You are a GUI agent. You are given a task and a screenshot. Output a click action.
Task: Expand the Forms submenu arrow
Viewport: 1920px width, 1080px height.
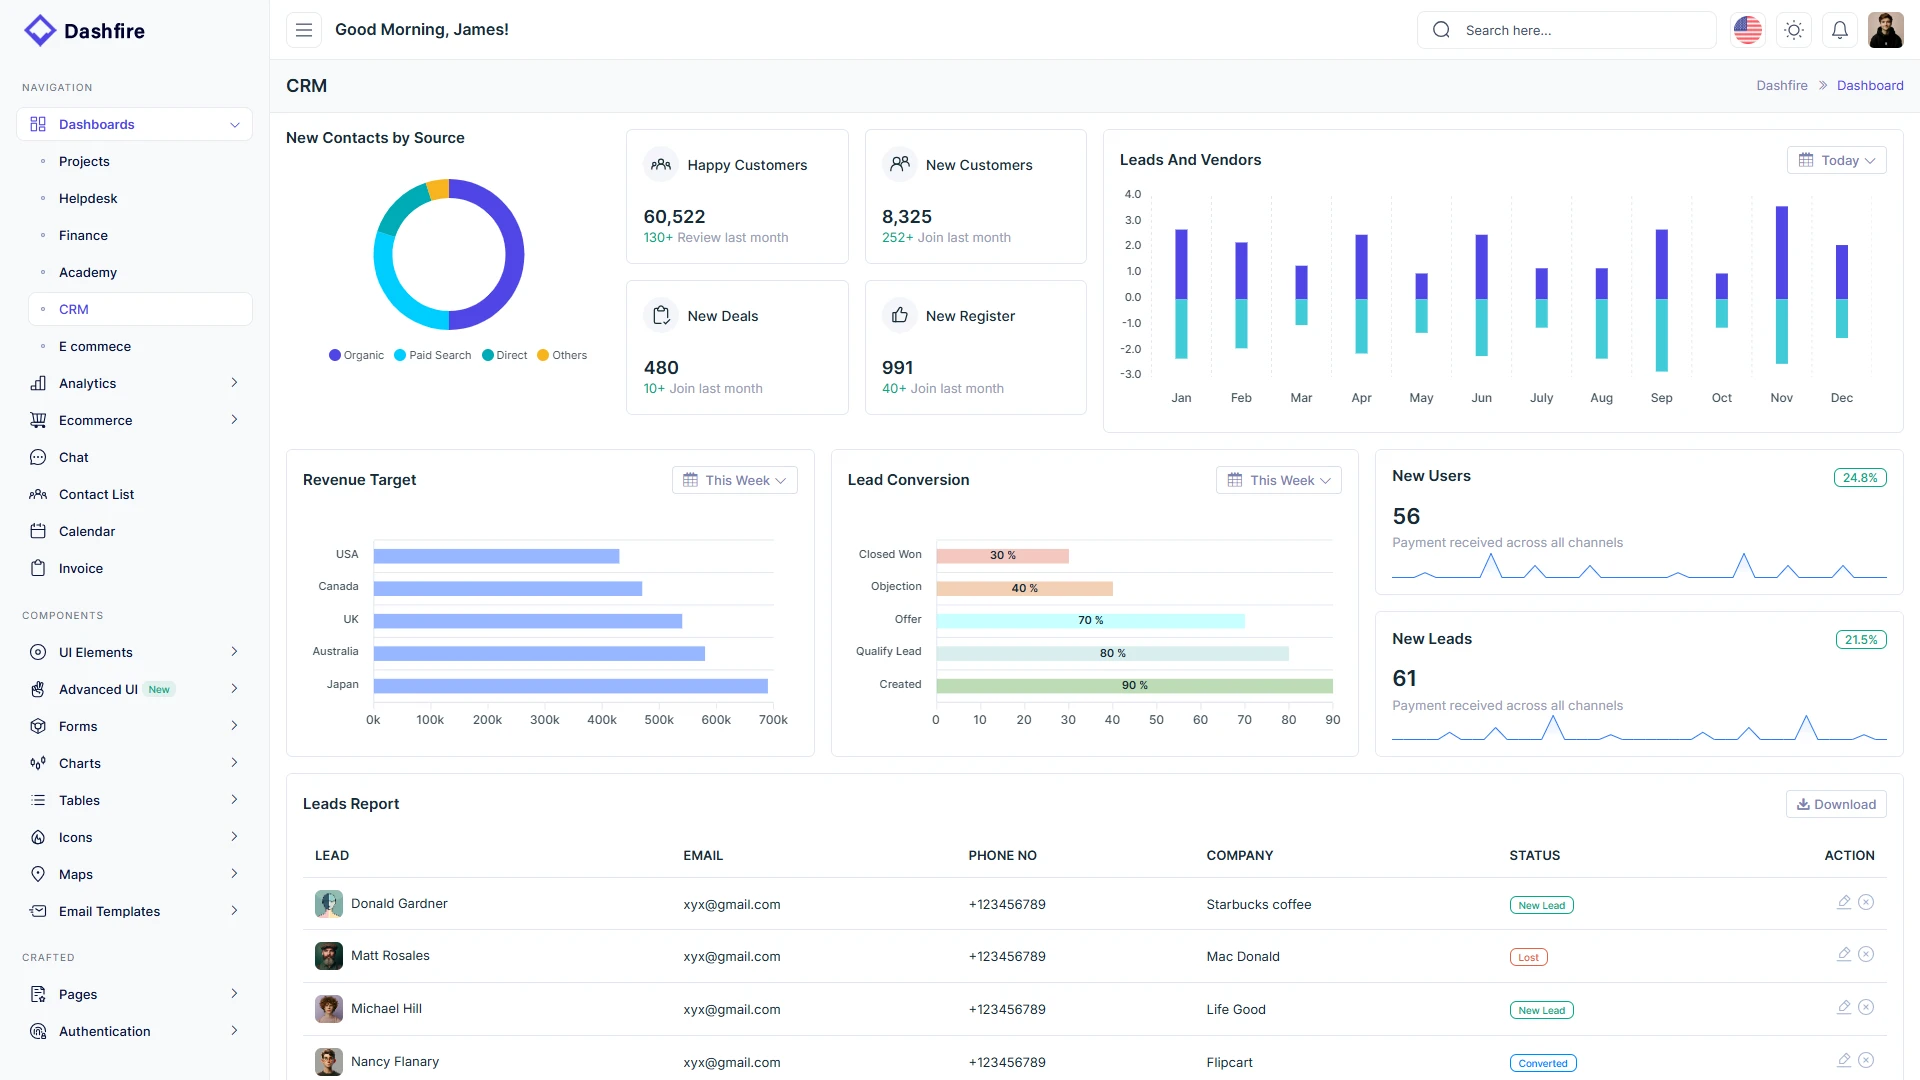pos(234,726)
